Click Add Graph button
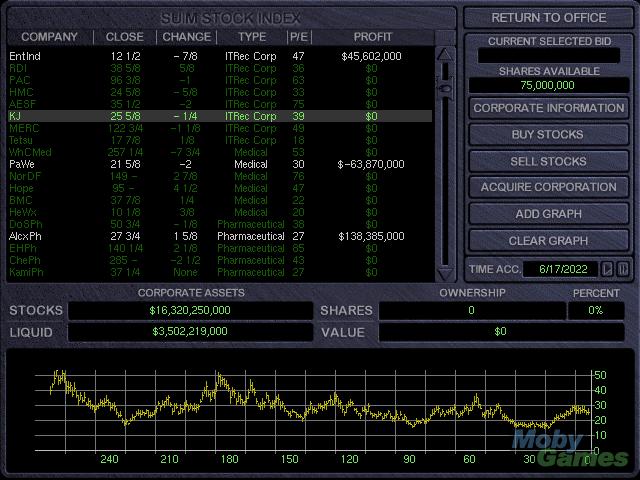 [548, 214]
